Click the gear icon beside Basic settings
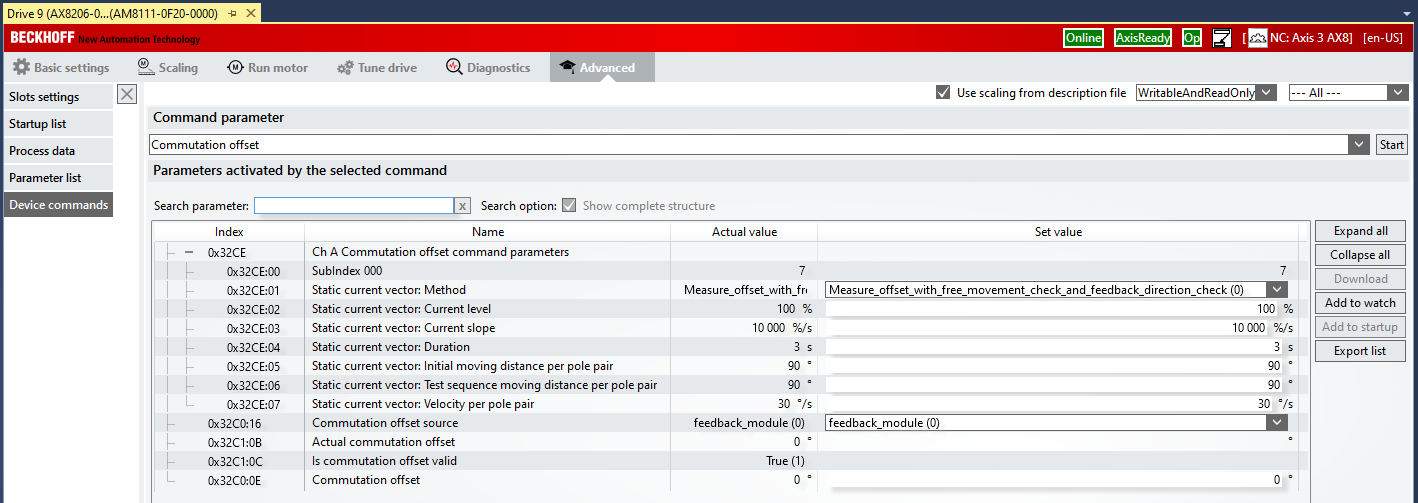The width and height of the screenshot is (1418, 503). [x=21, y=68]
